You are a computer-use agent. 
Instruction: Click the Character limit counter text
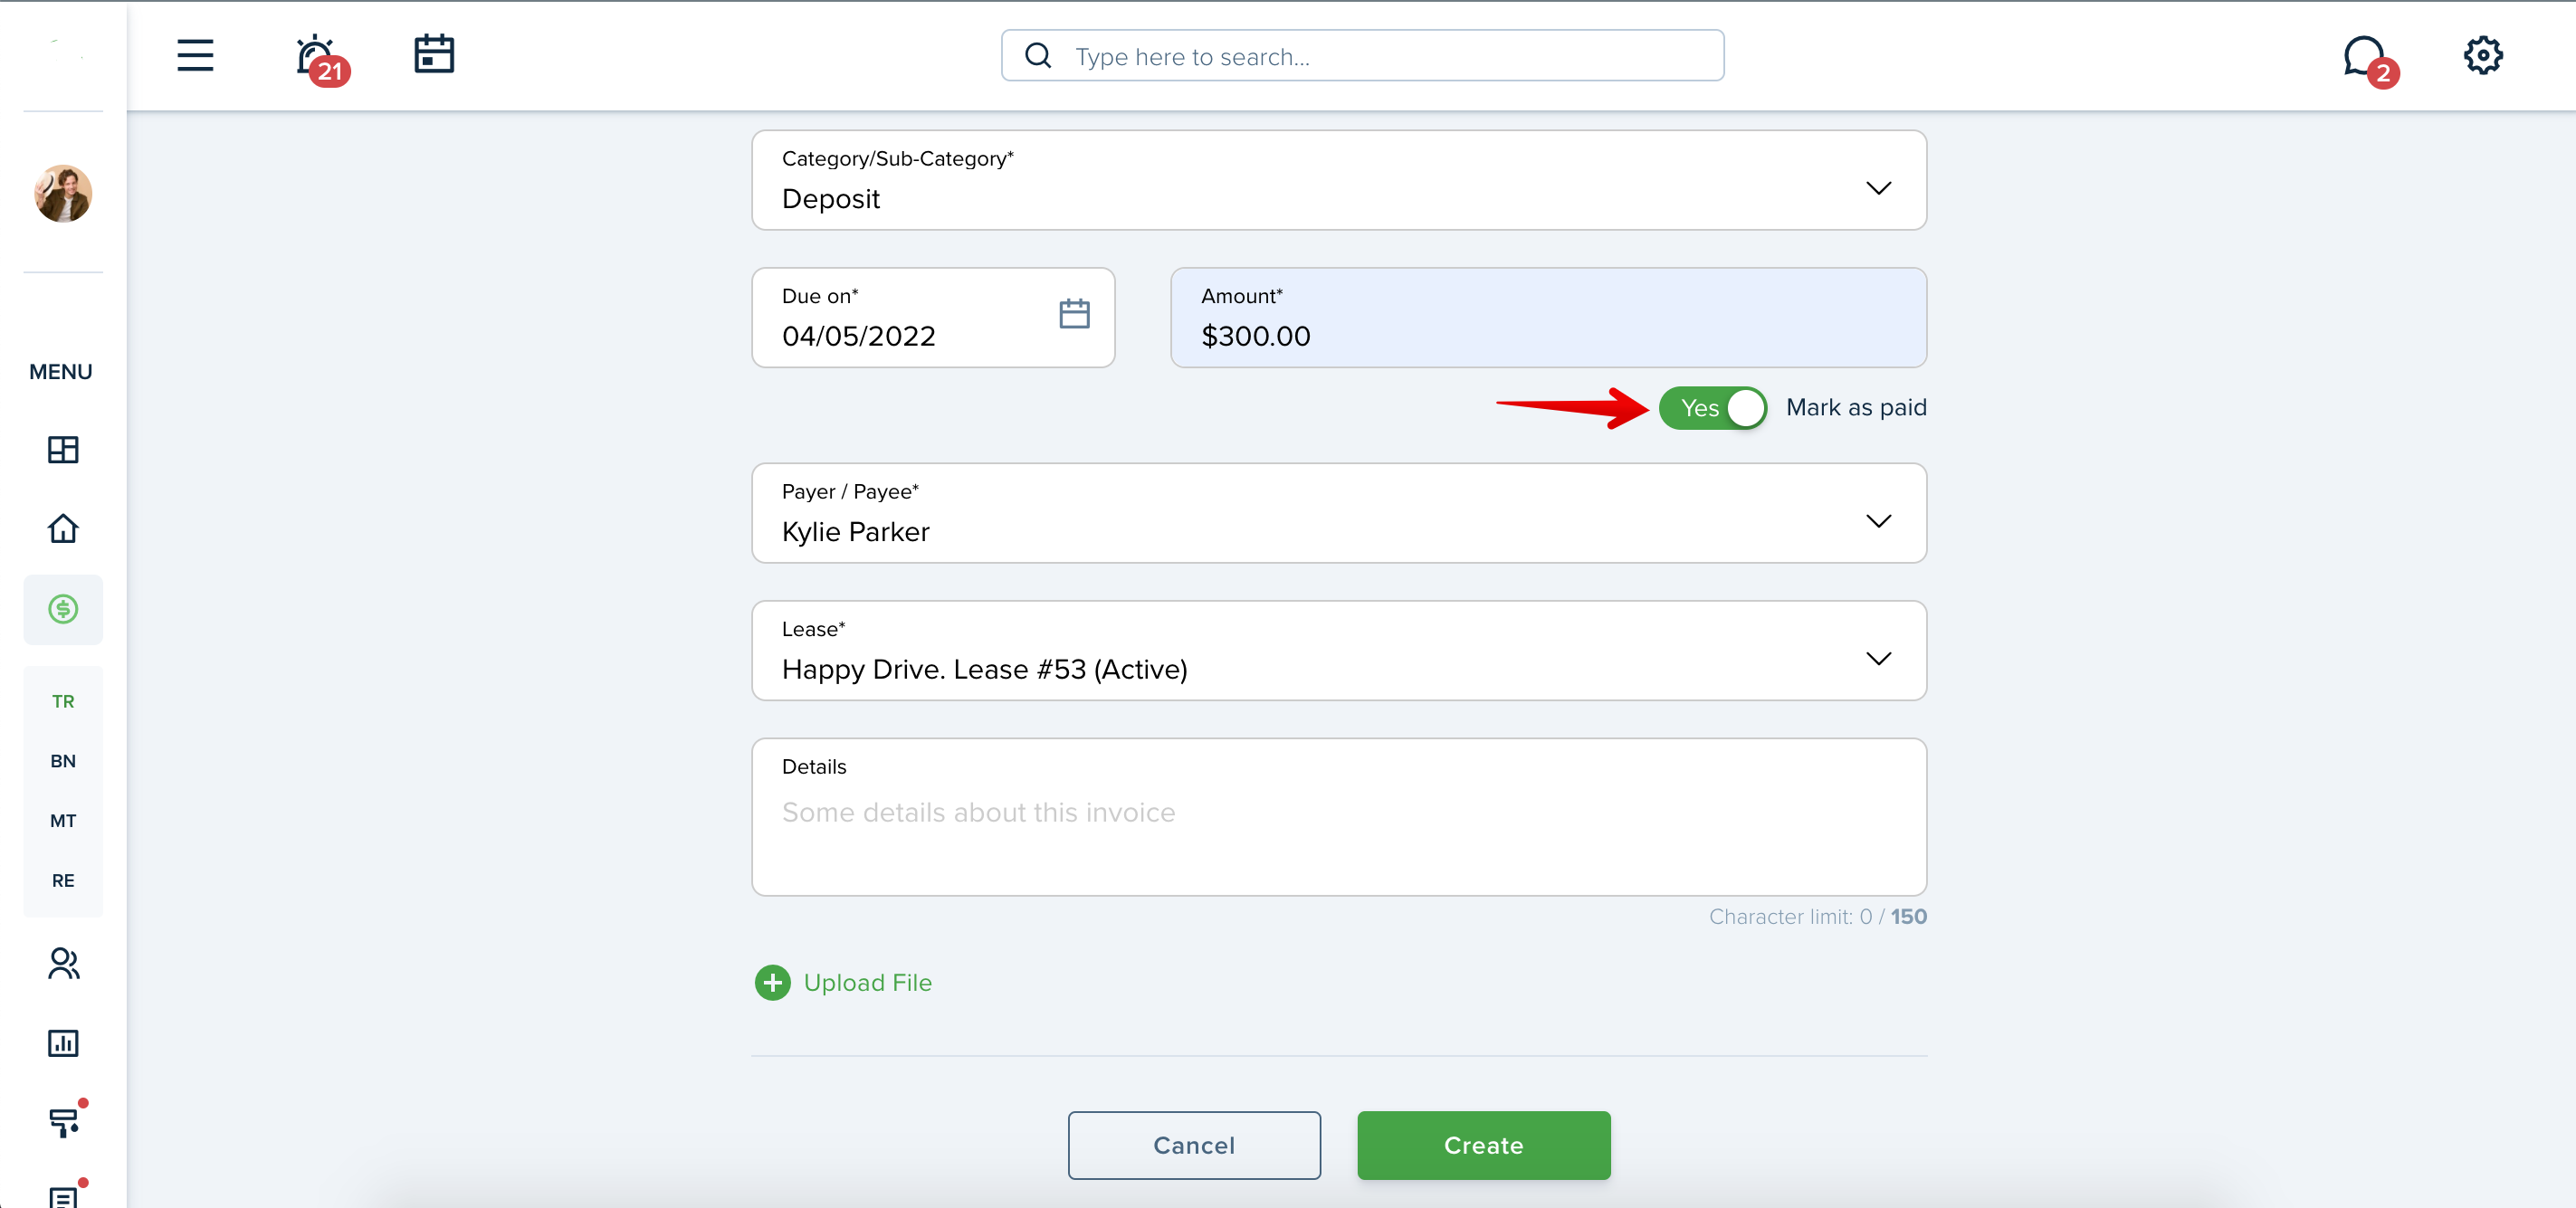[1817, 917]
